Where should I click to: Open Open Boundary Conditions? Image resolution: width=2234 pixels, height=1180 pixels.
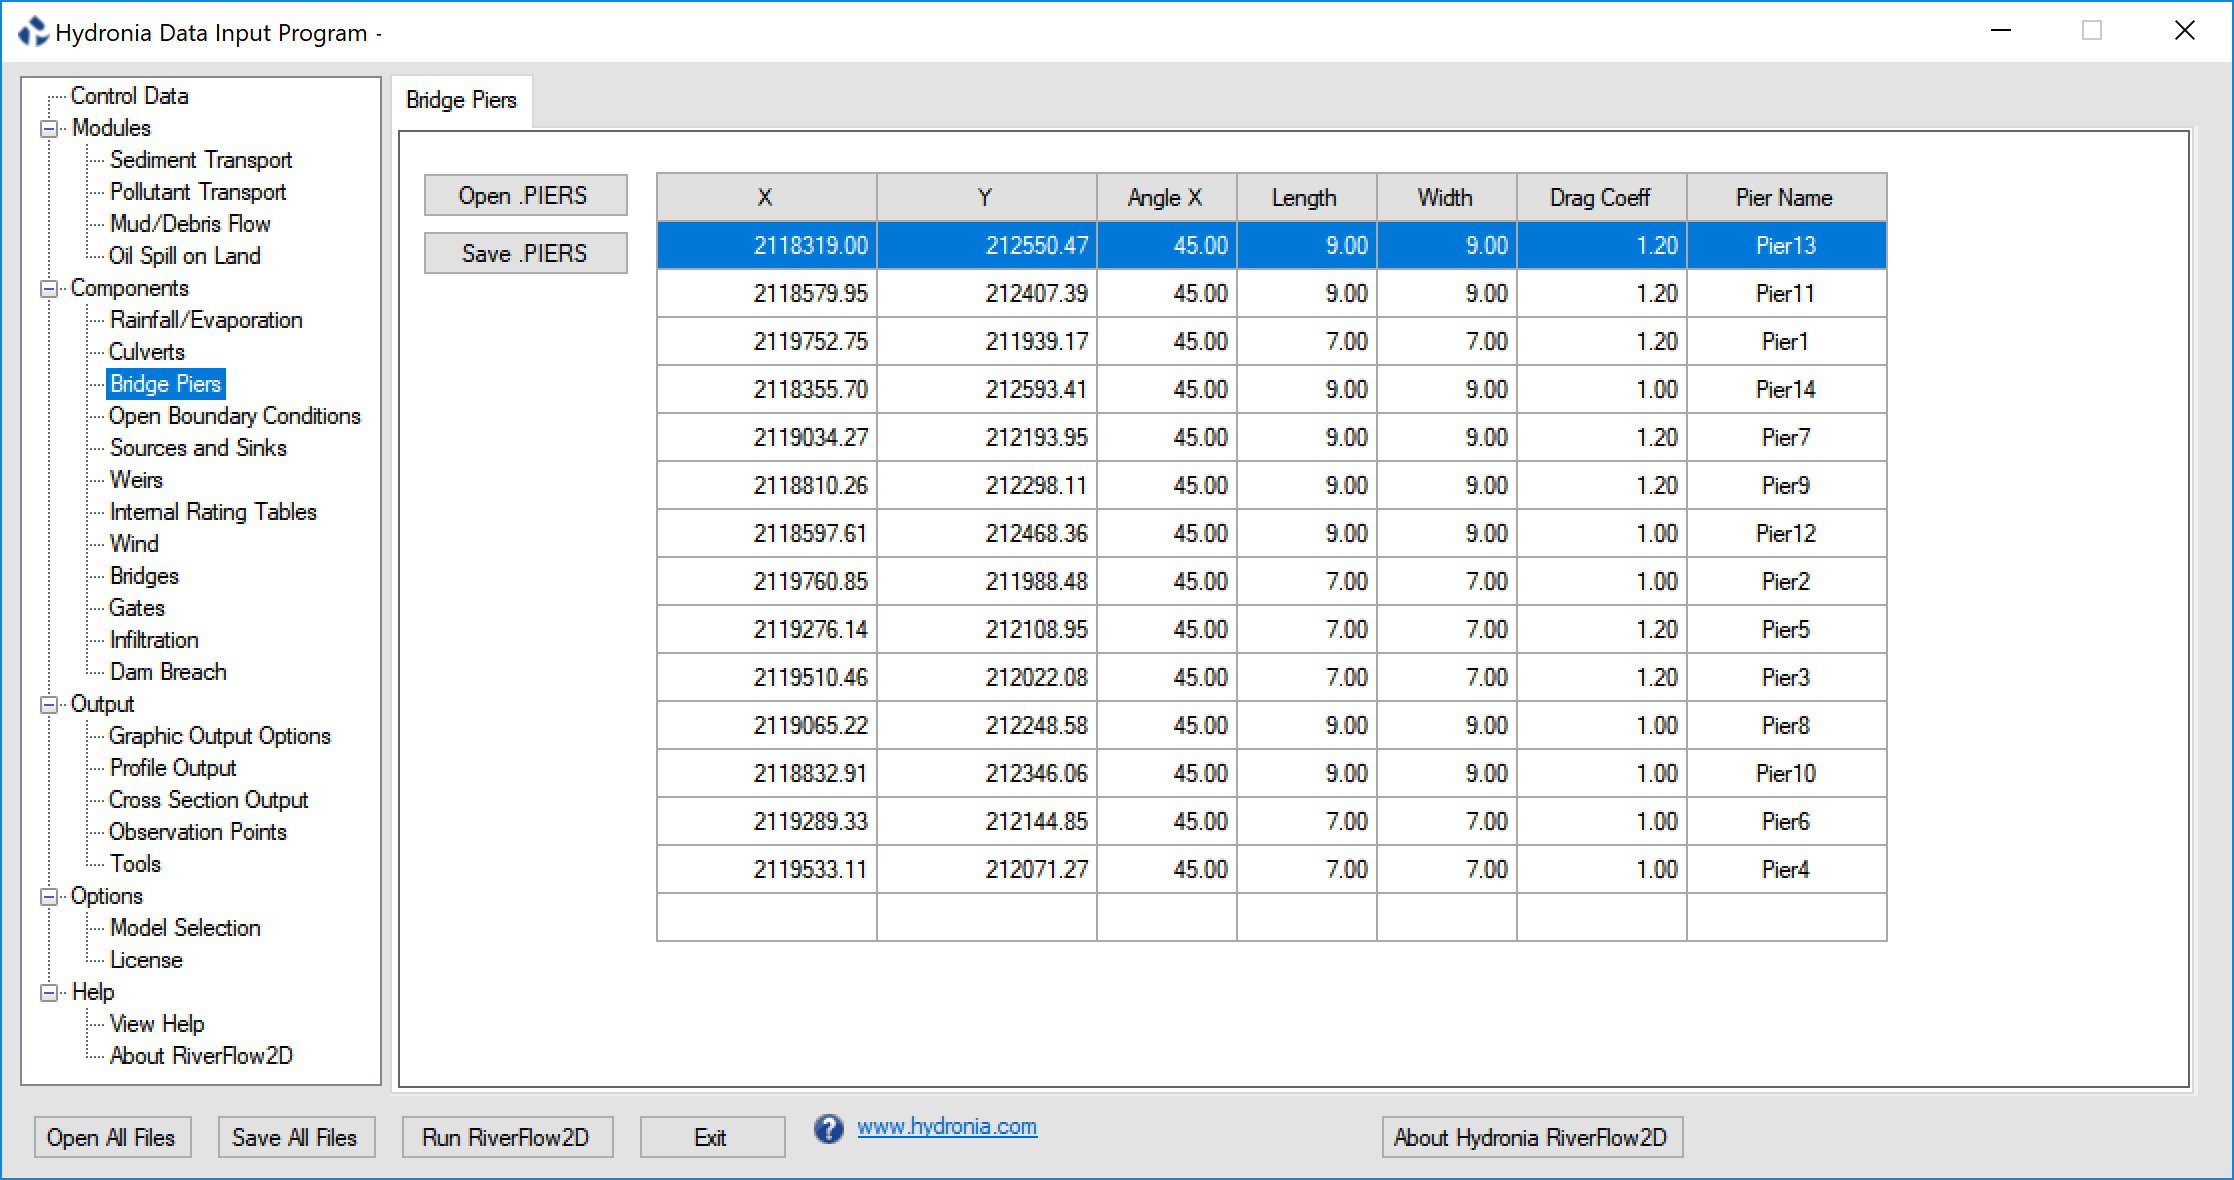click(235, 416)
